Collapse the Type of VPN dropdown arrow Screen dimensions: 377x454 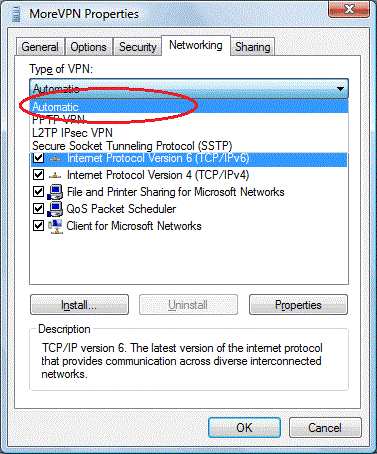[x=340, y=89]
